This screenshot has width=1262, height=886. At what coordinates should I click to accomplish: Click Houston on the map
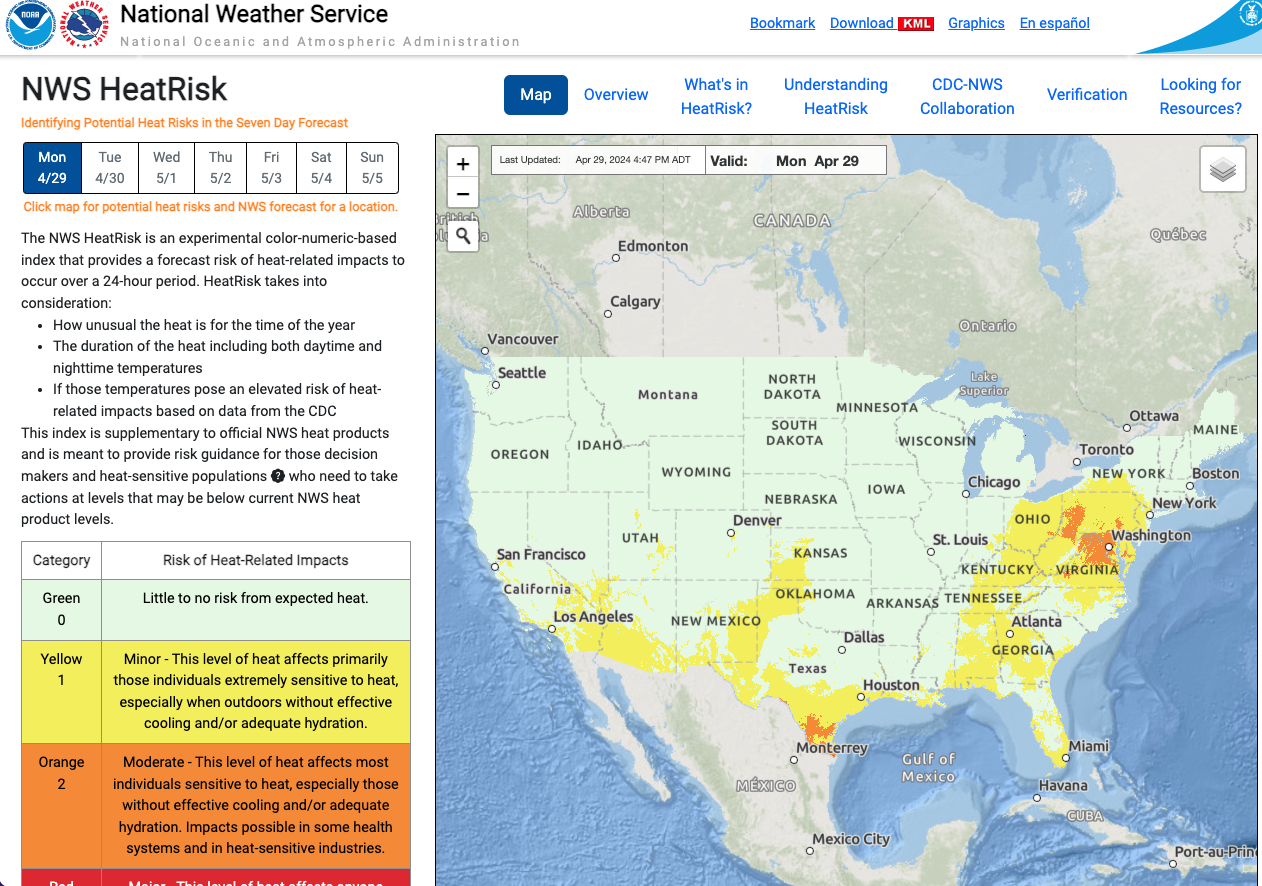(891, 686)
